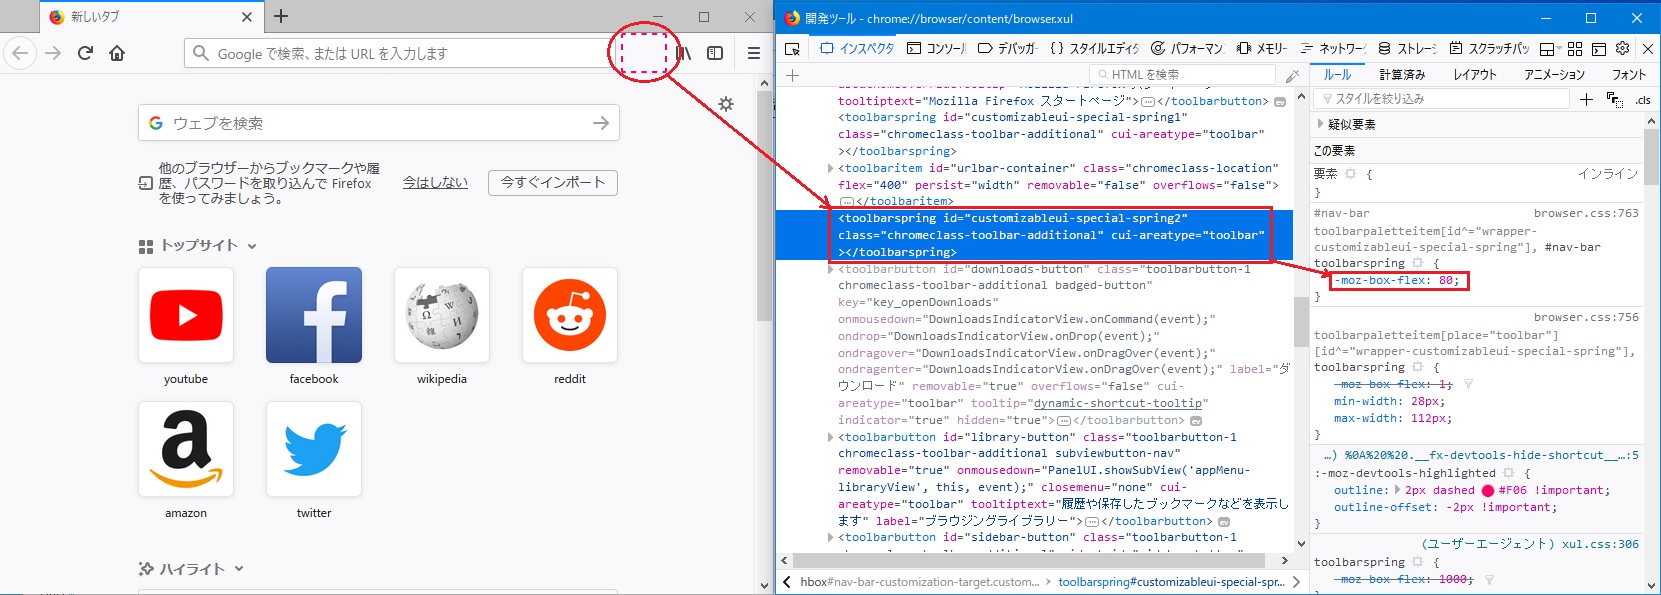Expand the downloads-button toolbarbutton node
The image size is (1661, 595).
tap(831, 269)
